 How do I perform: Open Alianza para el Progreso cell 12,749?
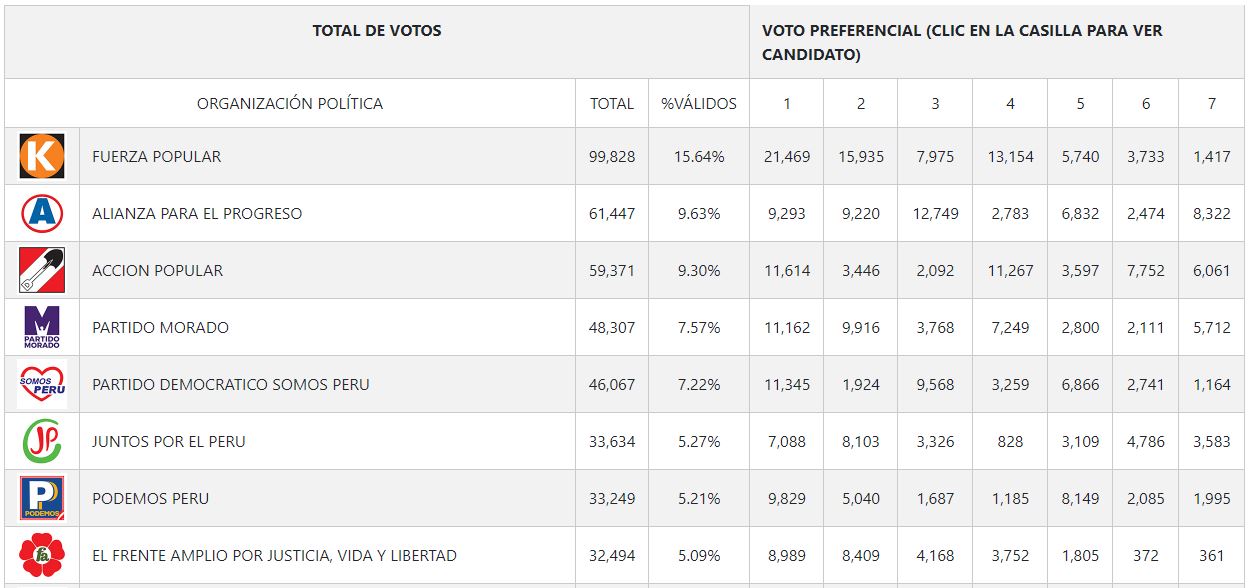pyautogui.click(x=935, y=213)
